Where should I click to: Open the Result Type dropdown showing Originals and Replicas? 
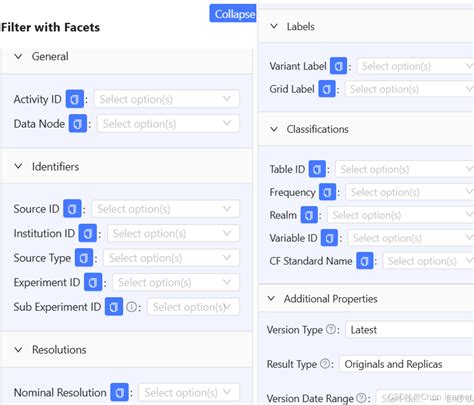coord(407,364)
